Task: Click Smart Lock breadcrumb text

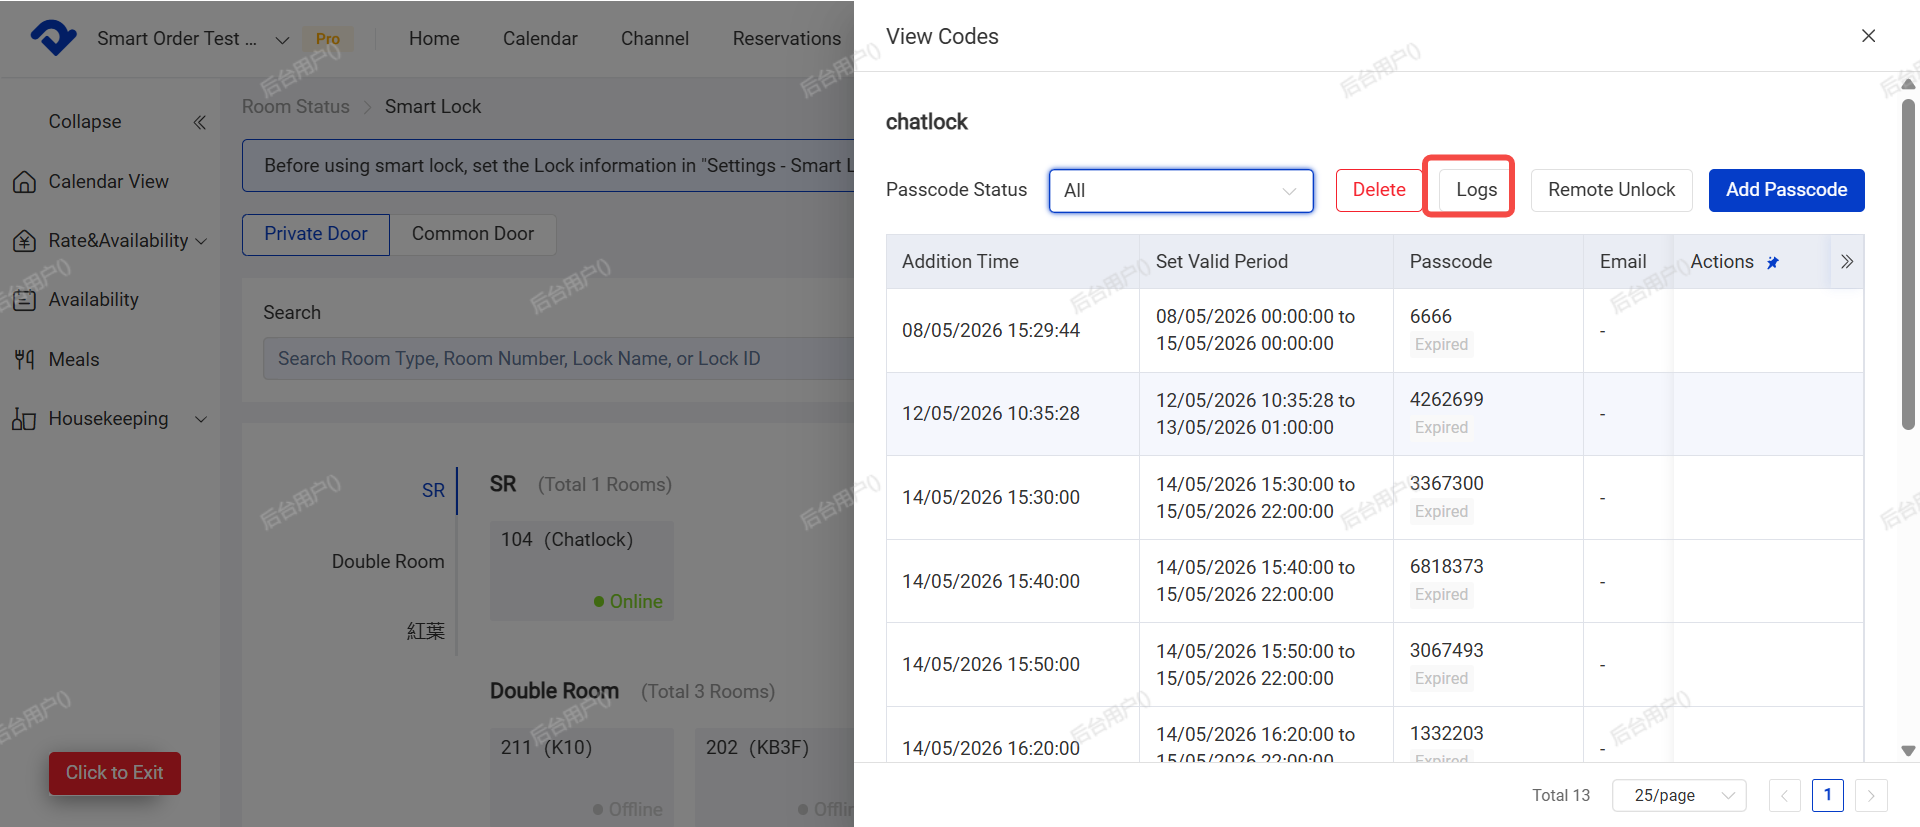Action: tap(433, 107)
